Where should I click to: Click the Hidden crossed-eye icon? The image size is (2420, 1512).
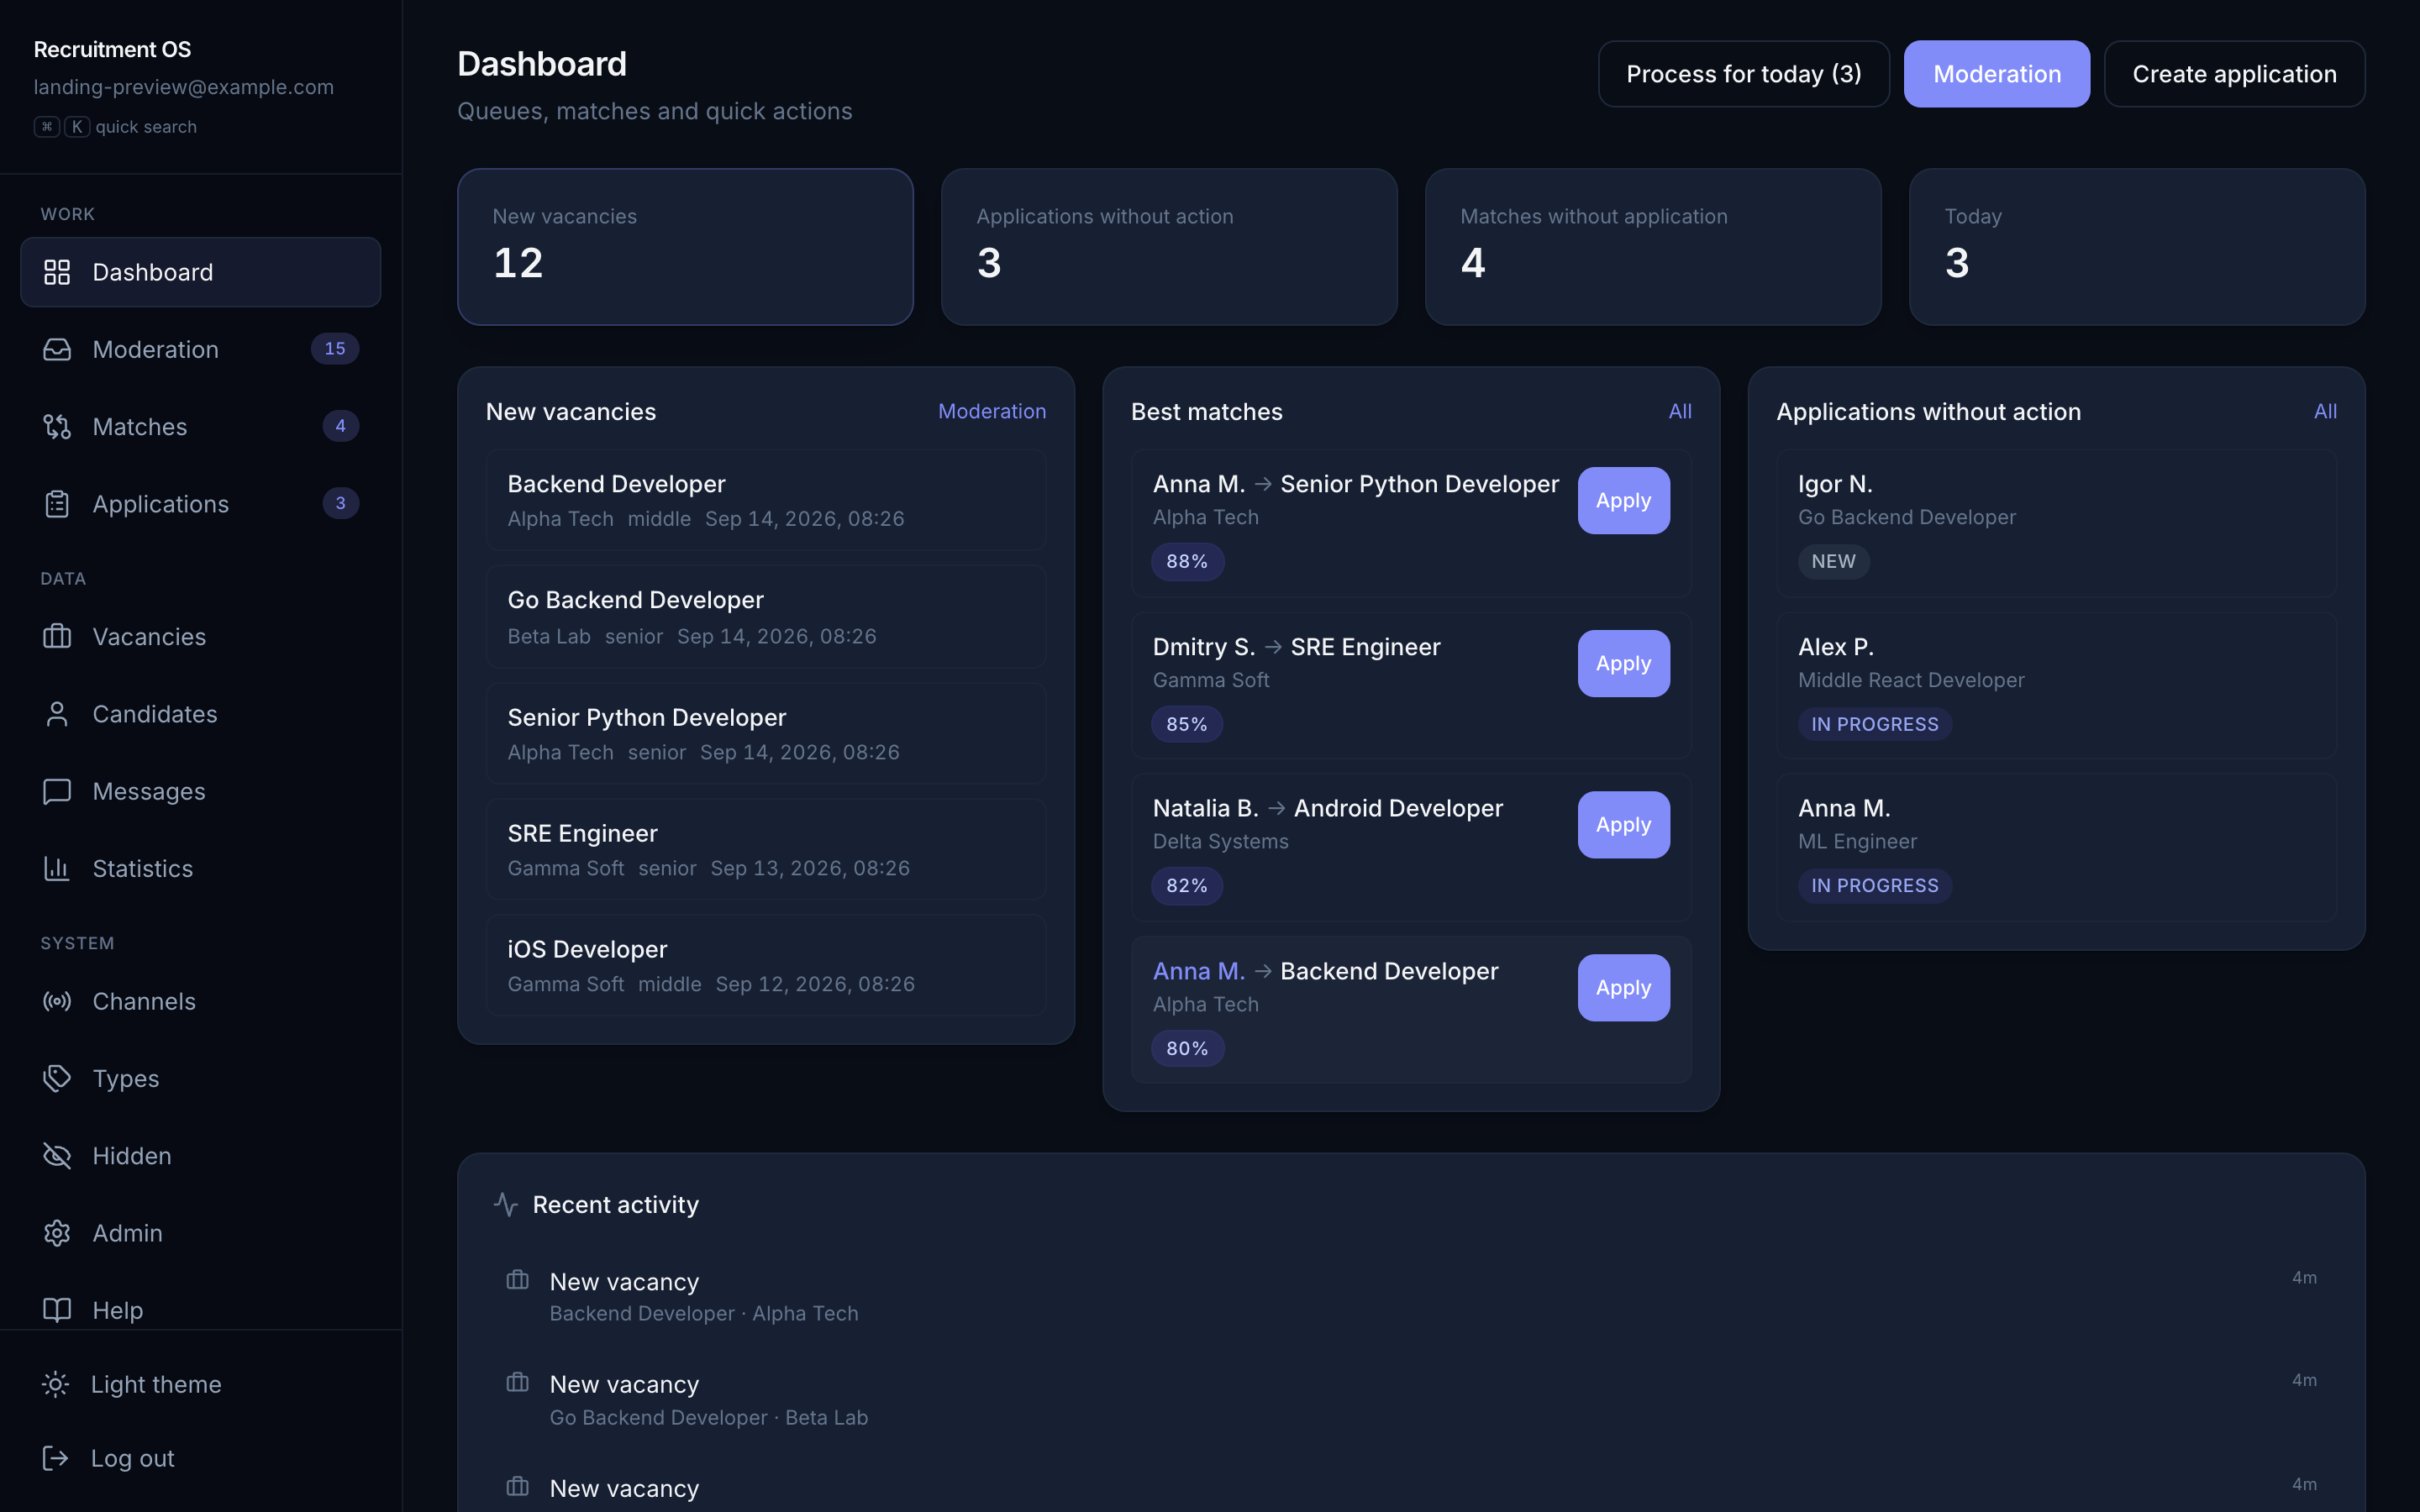(x=57, y=1156)
